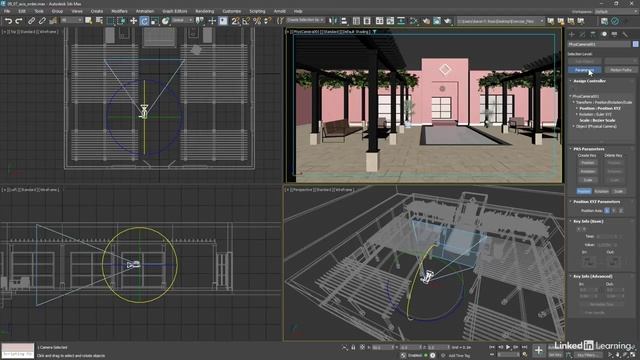Click the Undo arrow icon

click(8, 21)
